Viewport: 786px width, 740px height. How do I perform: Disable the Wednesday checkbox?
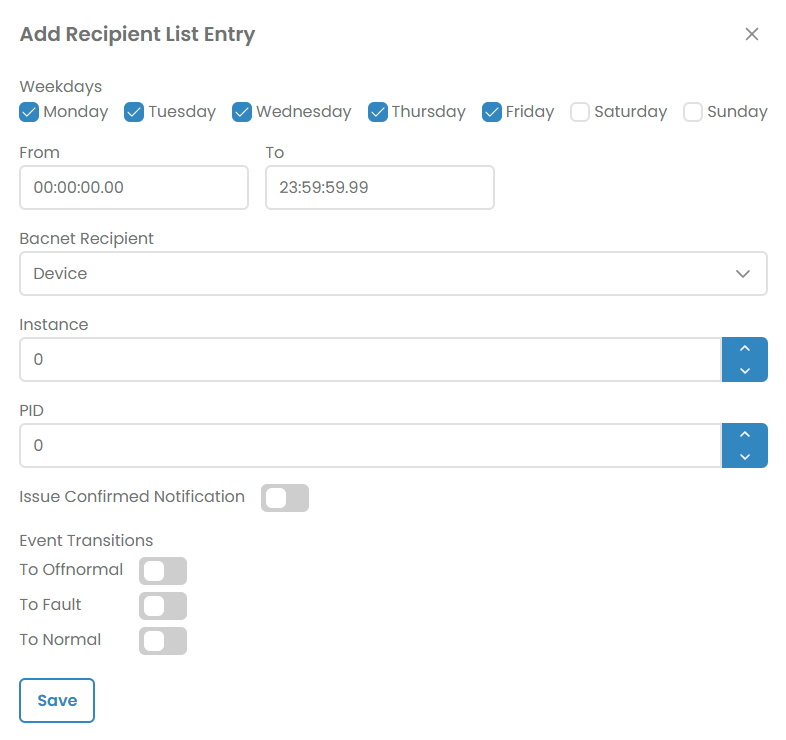(x=242, y=112)
